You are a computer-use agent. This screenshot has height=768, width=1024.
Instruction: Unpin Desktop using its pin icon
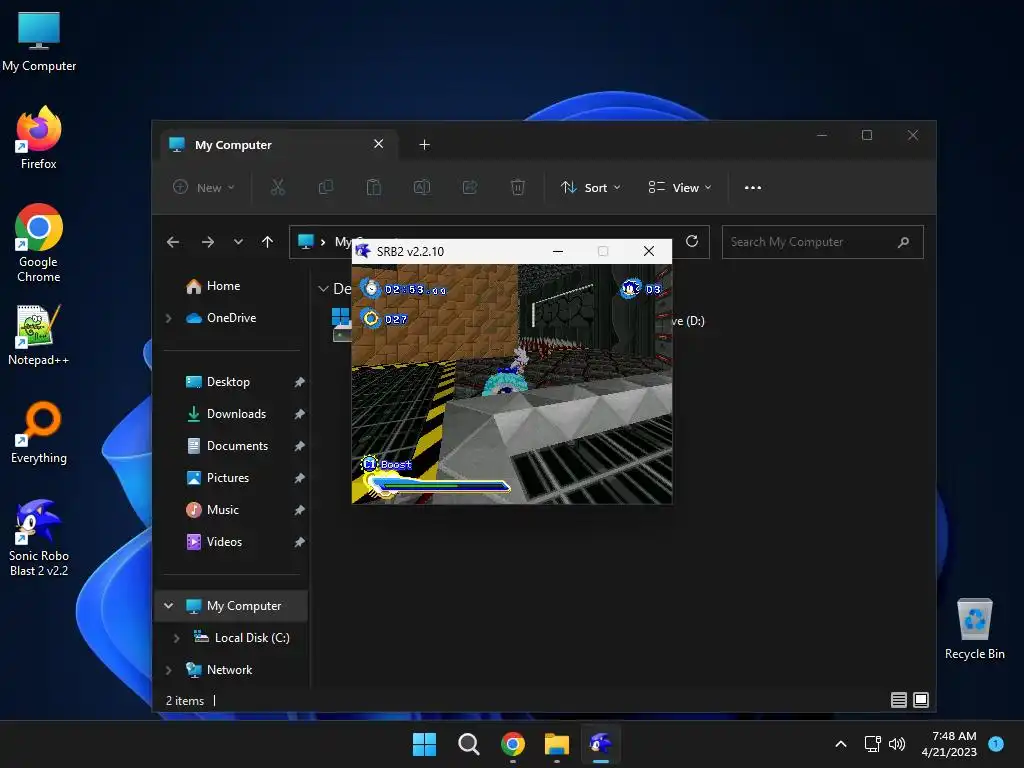[299, 382]
